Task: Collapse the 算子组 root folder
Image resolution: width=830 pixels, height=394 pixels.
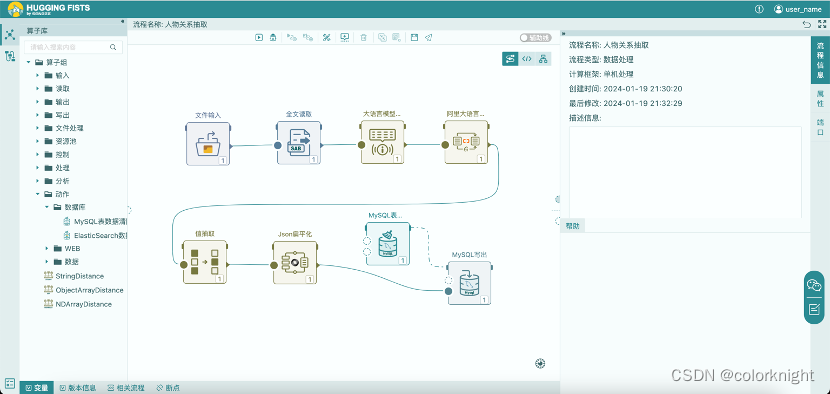Action: [28, 62]
